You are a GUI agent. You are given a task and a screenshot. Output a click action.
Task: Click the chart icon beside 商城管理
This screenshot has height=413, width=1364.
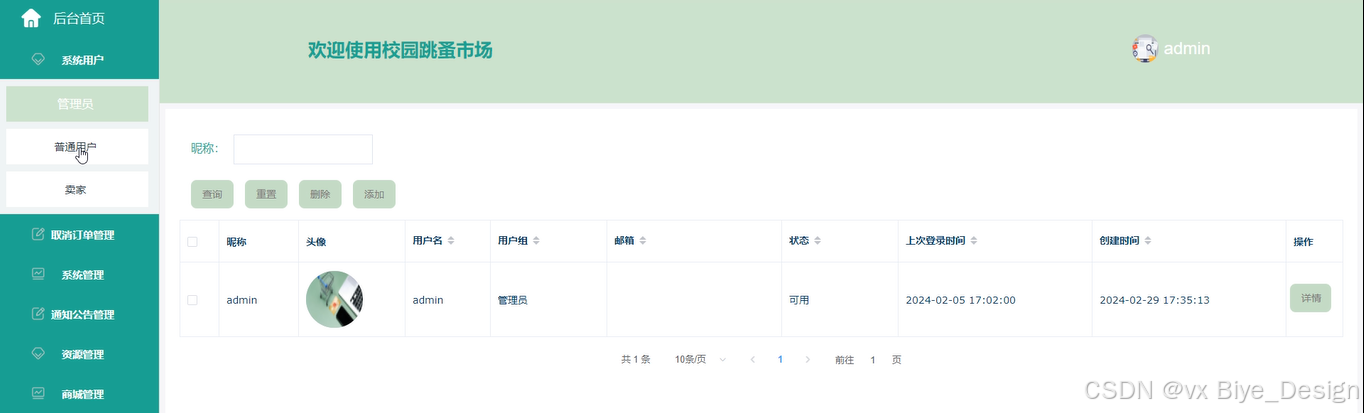coord(38,394)
